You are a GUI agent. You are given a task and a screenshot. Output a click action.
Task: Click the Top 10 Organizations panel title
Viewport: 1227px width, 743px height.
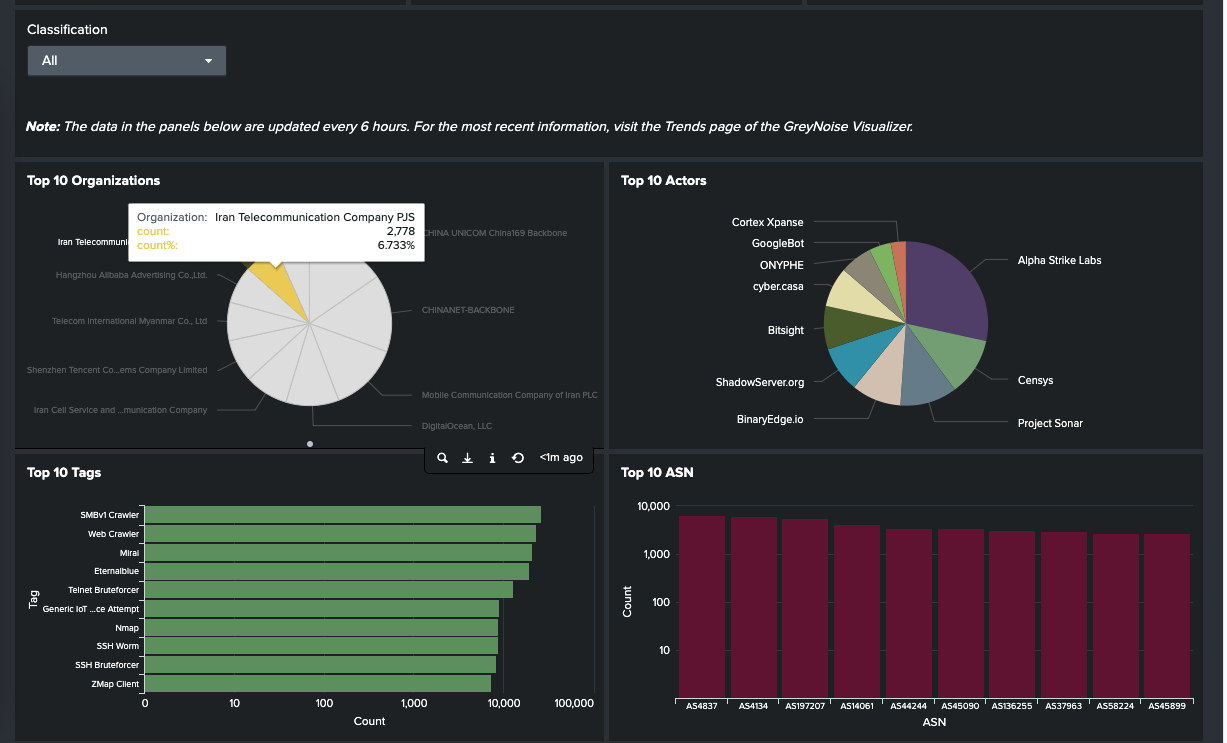click(x=94, y=181)
